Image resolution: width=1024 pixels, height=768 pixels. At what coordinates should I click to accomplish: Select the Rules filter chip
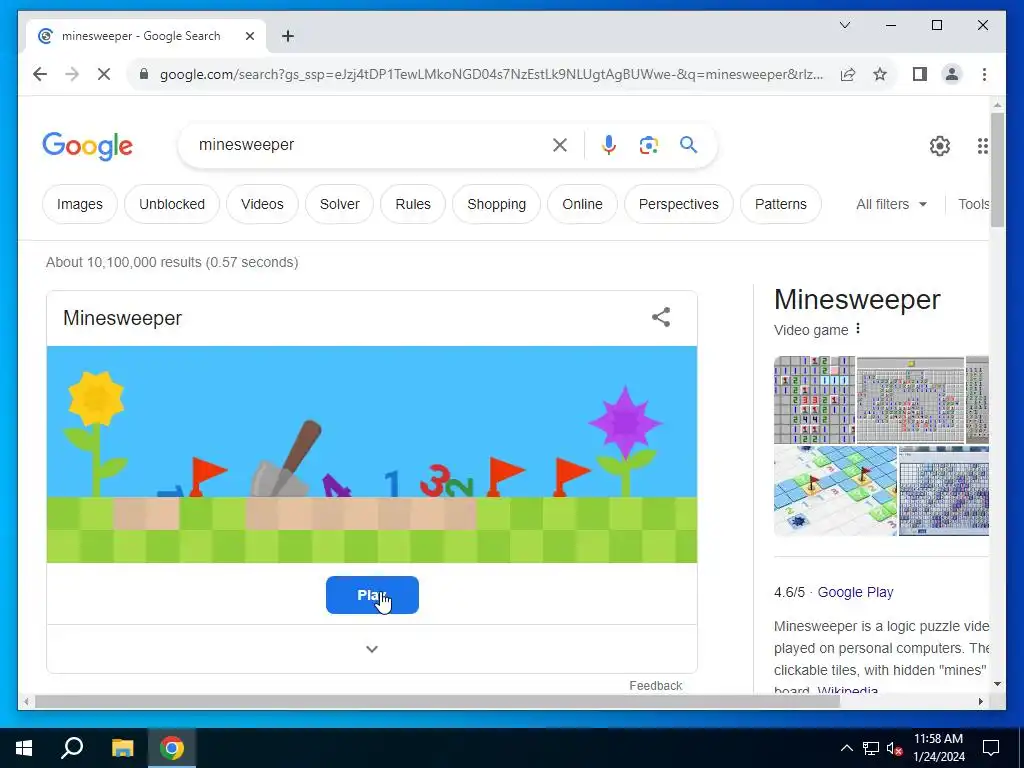(x=413, y=204)
